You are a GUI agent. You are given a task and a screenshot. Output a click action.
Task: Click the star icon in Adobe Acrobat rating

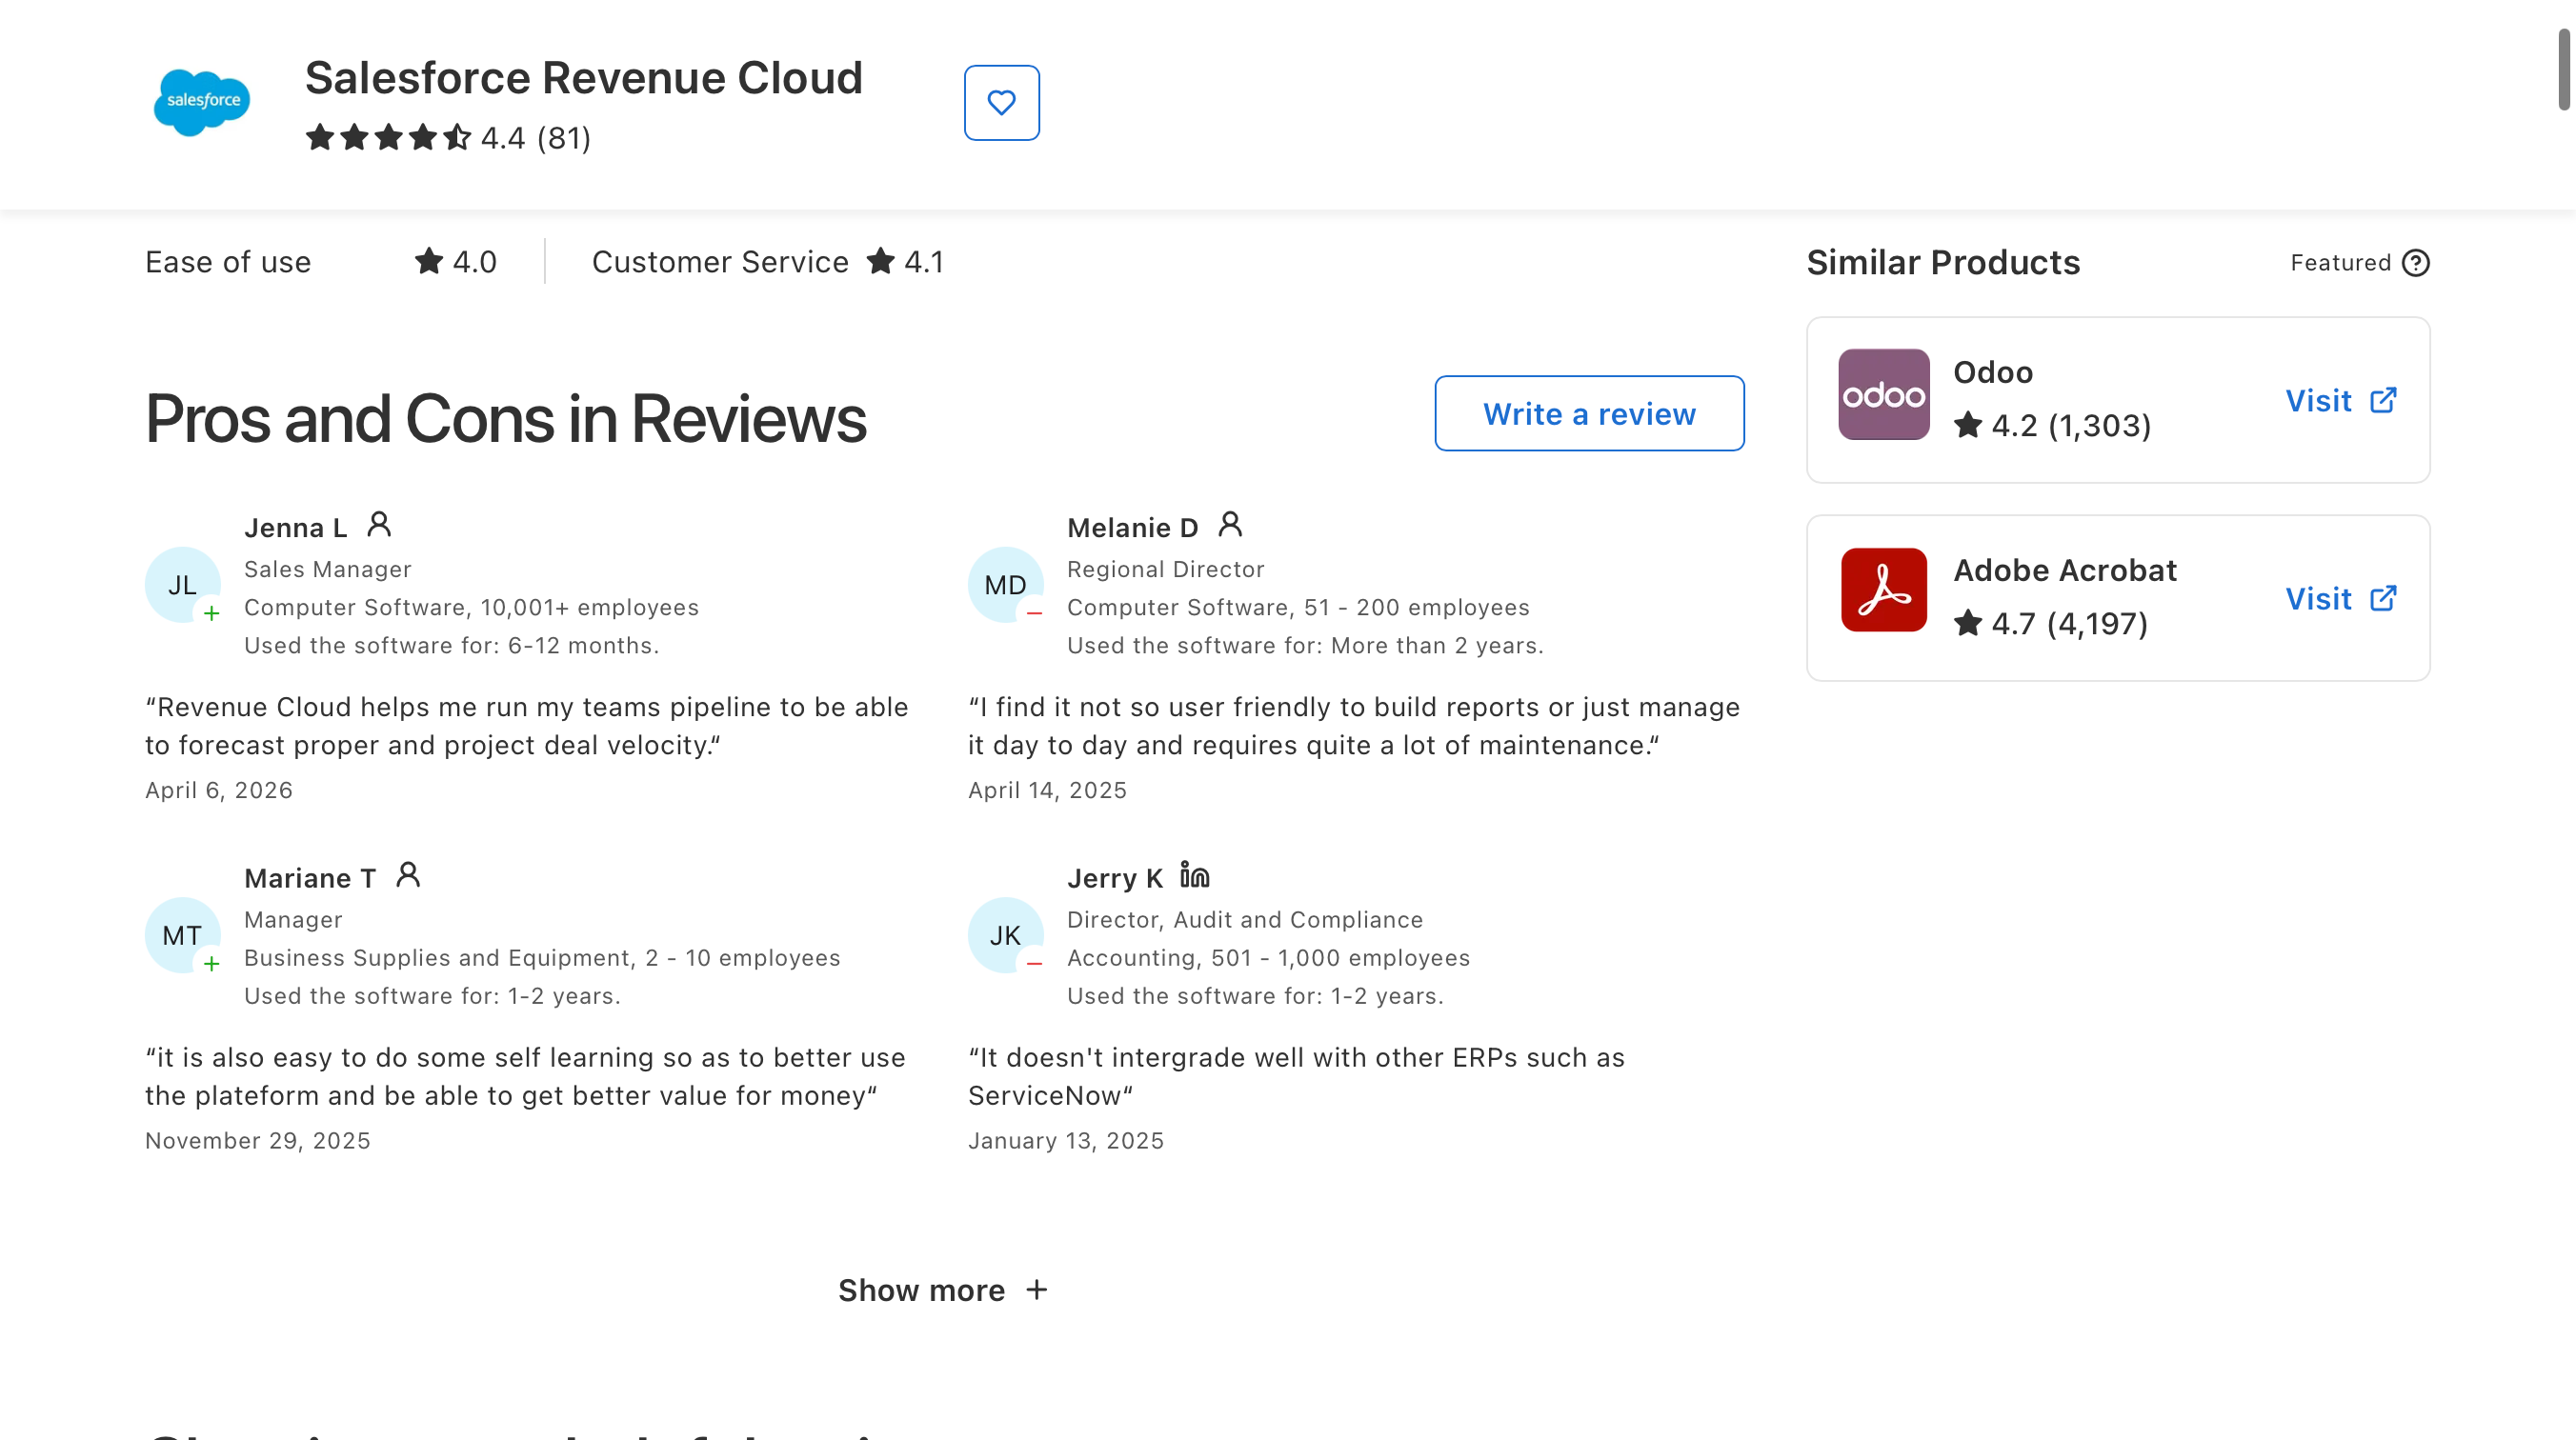click(x=1968, y=623)
